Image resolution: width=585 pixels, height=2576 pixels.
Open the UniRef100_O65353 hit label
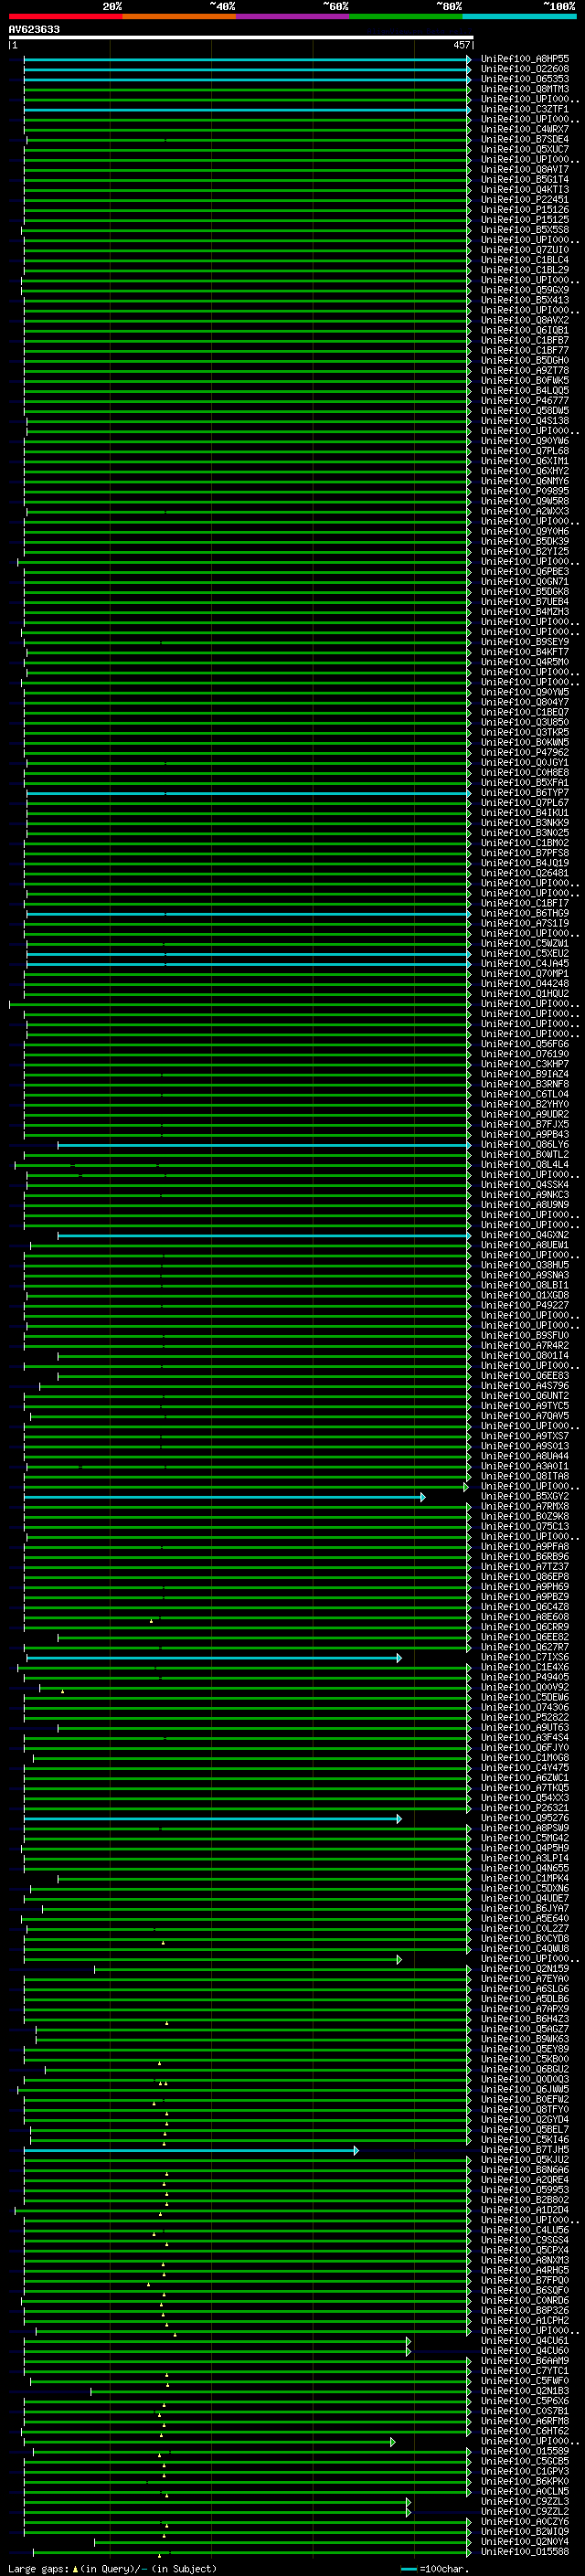tap(525, 79)
